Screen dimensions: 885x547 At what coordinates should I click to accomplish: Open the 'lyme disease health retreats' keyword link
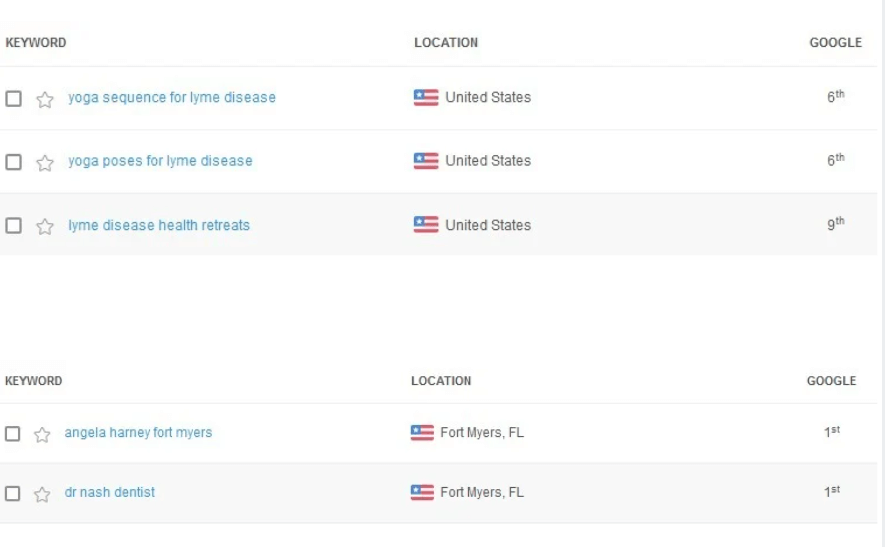(x=159, y=225)
